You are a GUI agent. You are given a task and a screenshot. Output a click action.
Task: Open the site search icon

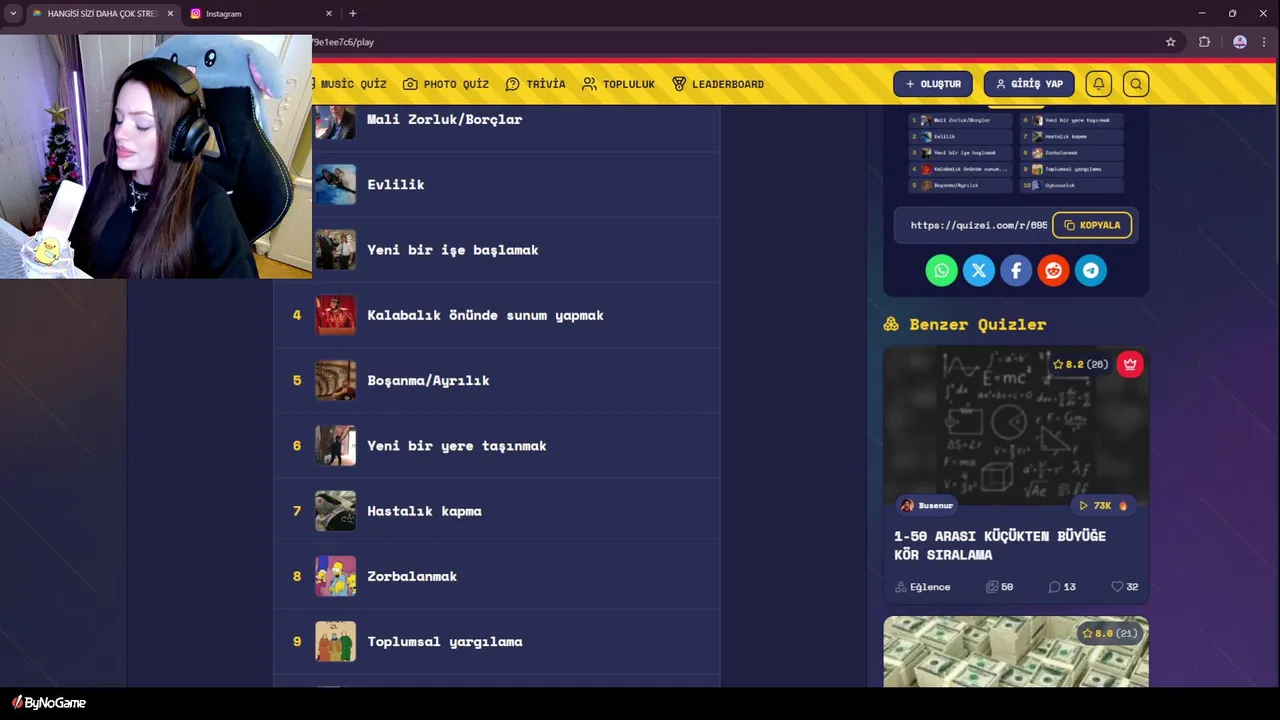point(1136,84)
